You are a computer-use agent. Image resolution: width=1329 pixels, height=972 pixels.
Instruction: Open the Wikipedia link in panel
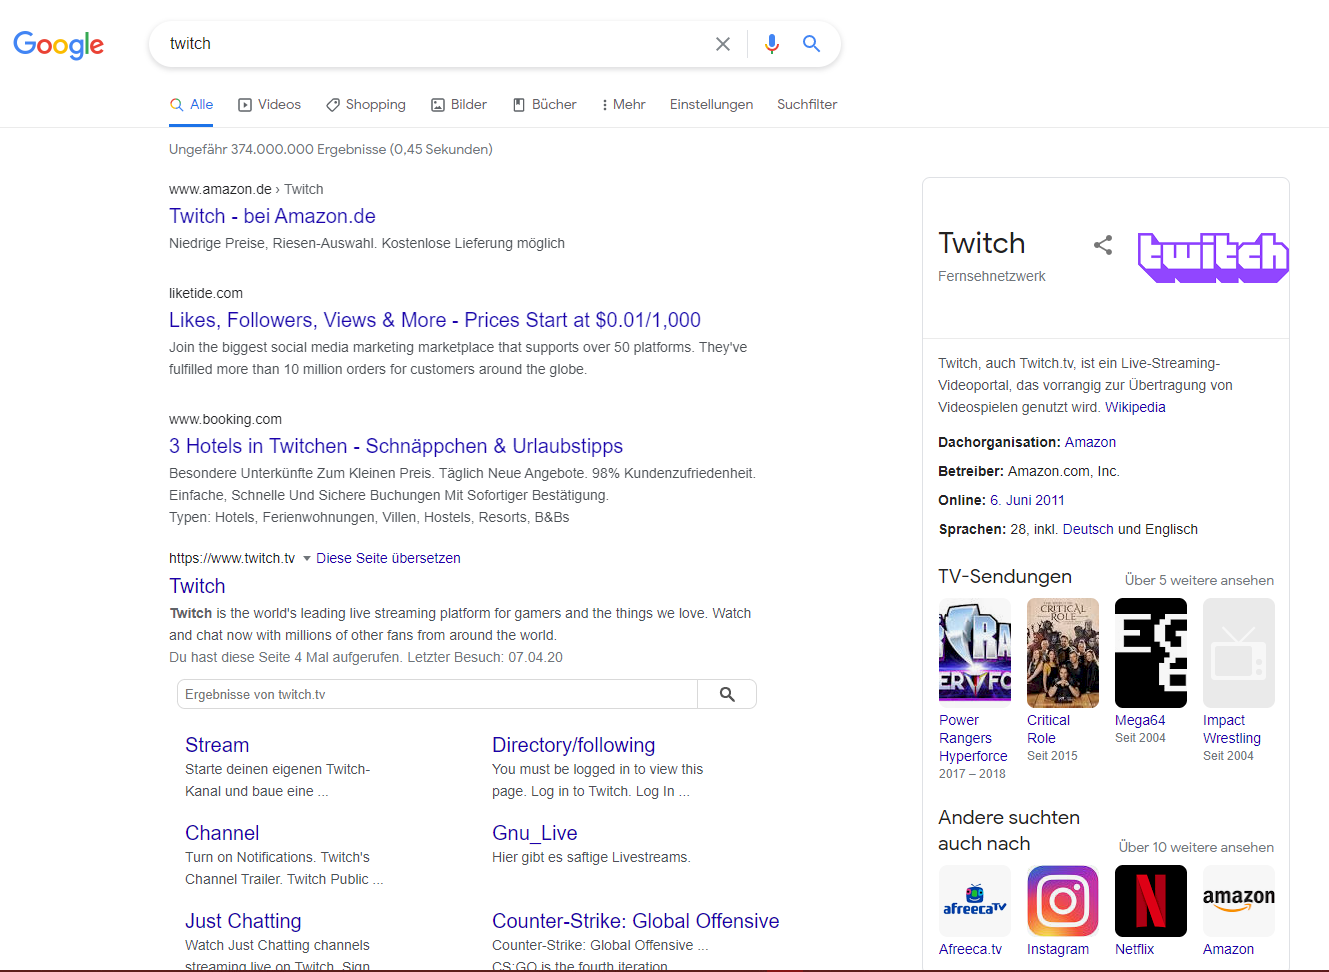click(x=1135, y=407)
